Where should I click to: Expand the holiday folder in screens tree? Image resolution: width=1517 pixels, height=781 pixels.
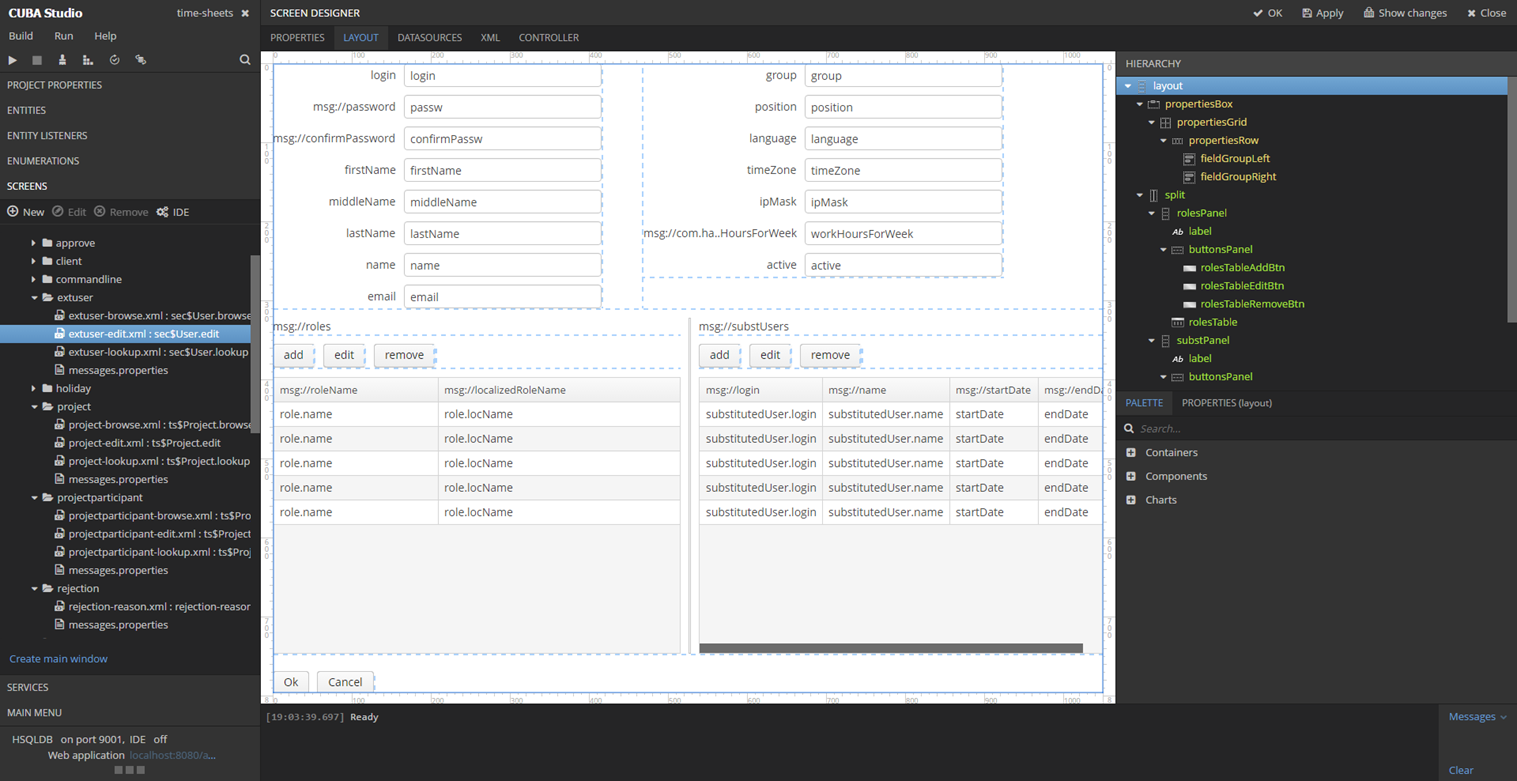pyautogui.click(x=34, y=389)
